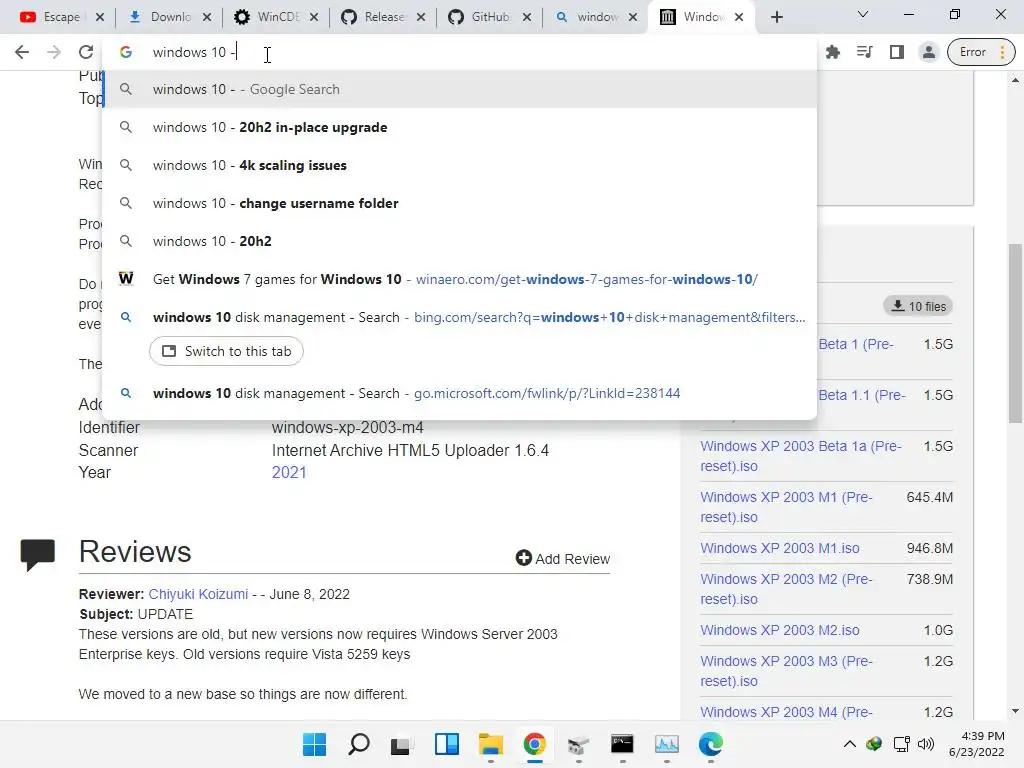Open the volume tray icon
Viewport: 1024px width, 768px height.
pyautogui.click(x=925, y=744)
